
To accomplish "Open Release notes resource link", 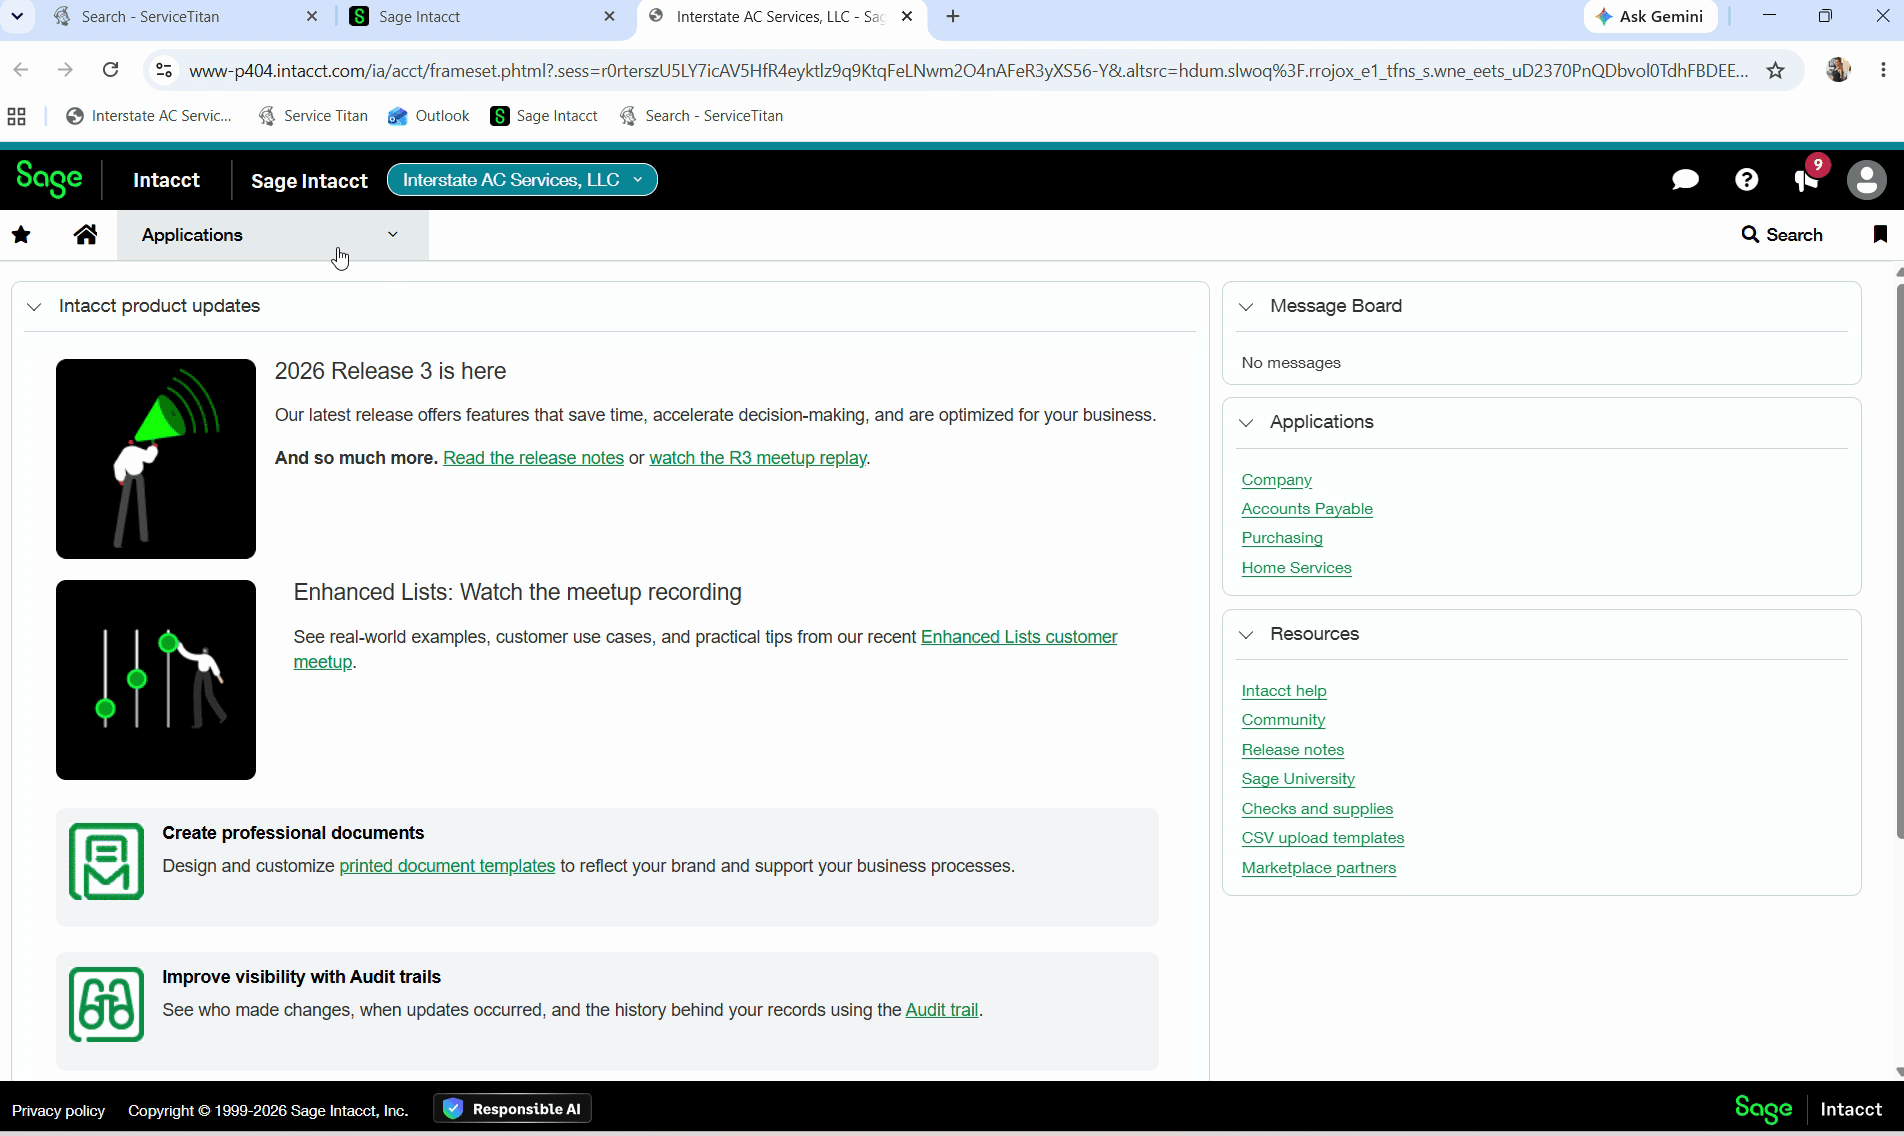I will (1292, 750).
